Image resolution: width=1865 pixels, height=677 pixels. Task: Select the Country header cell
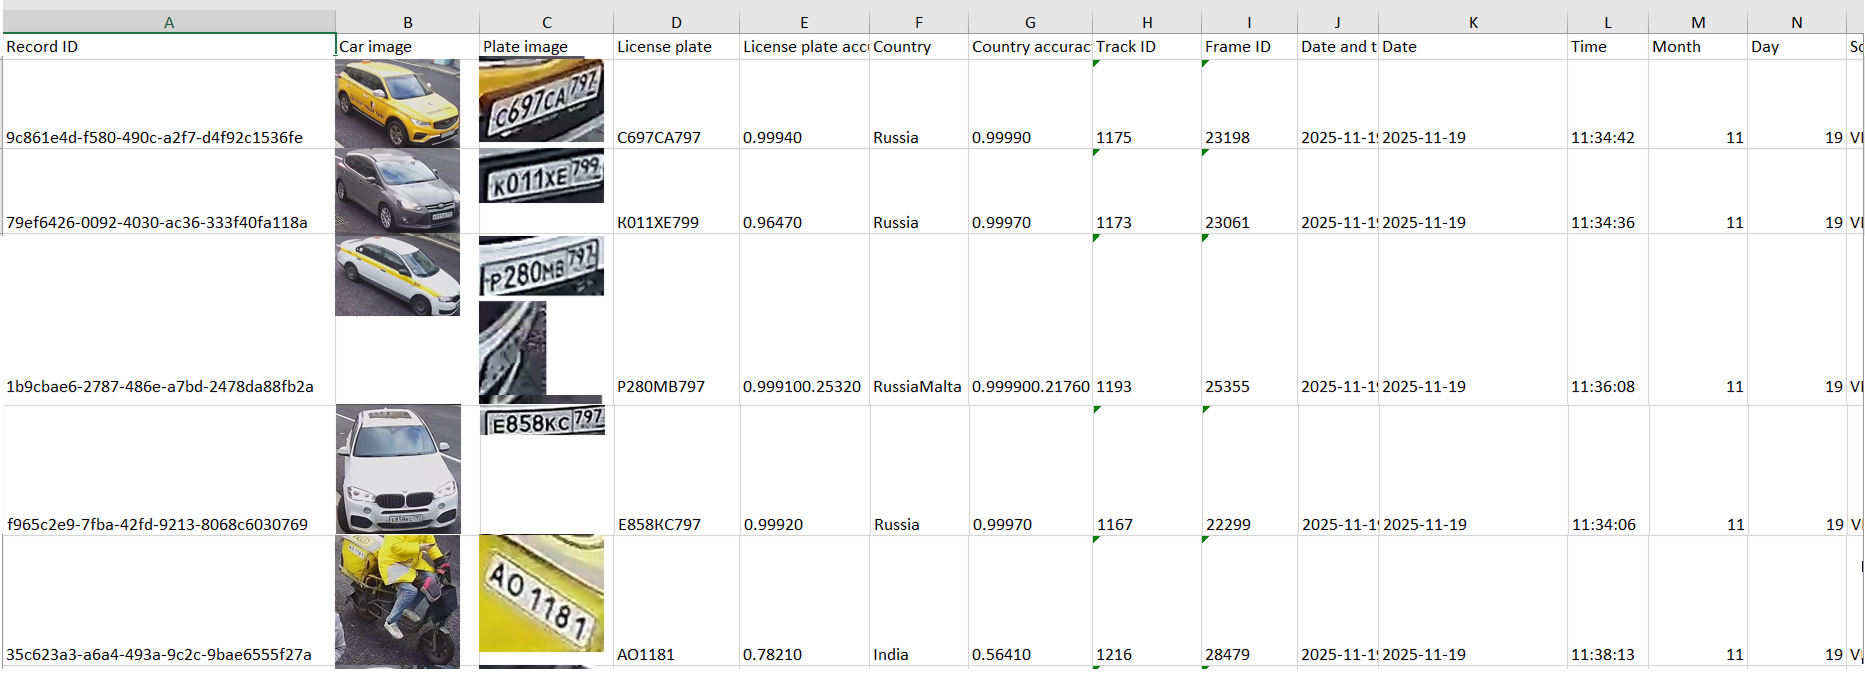[919, 47]
